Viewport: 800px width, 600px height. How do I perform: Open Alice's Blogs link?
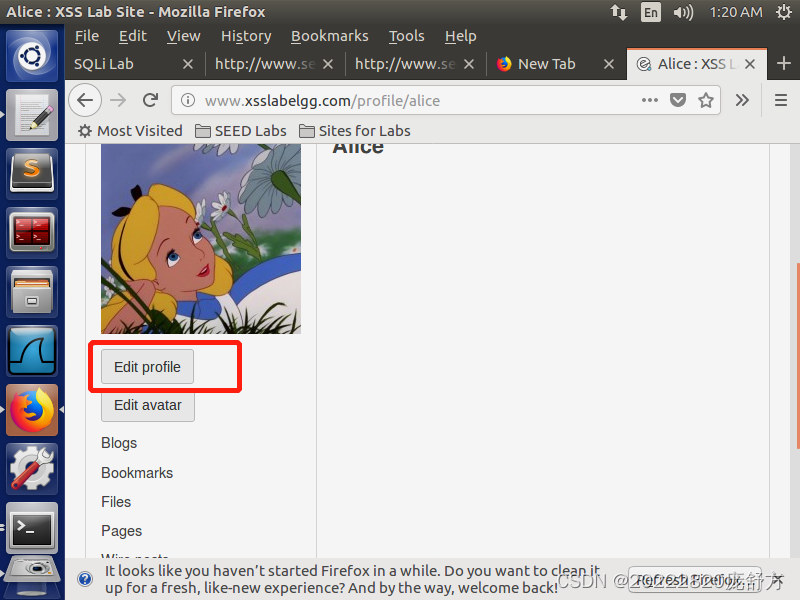[119, 443]
